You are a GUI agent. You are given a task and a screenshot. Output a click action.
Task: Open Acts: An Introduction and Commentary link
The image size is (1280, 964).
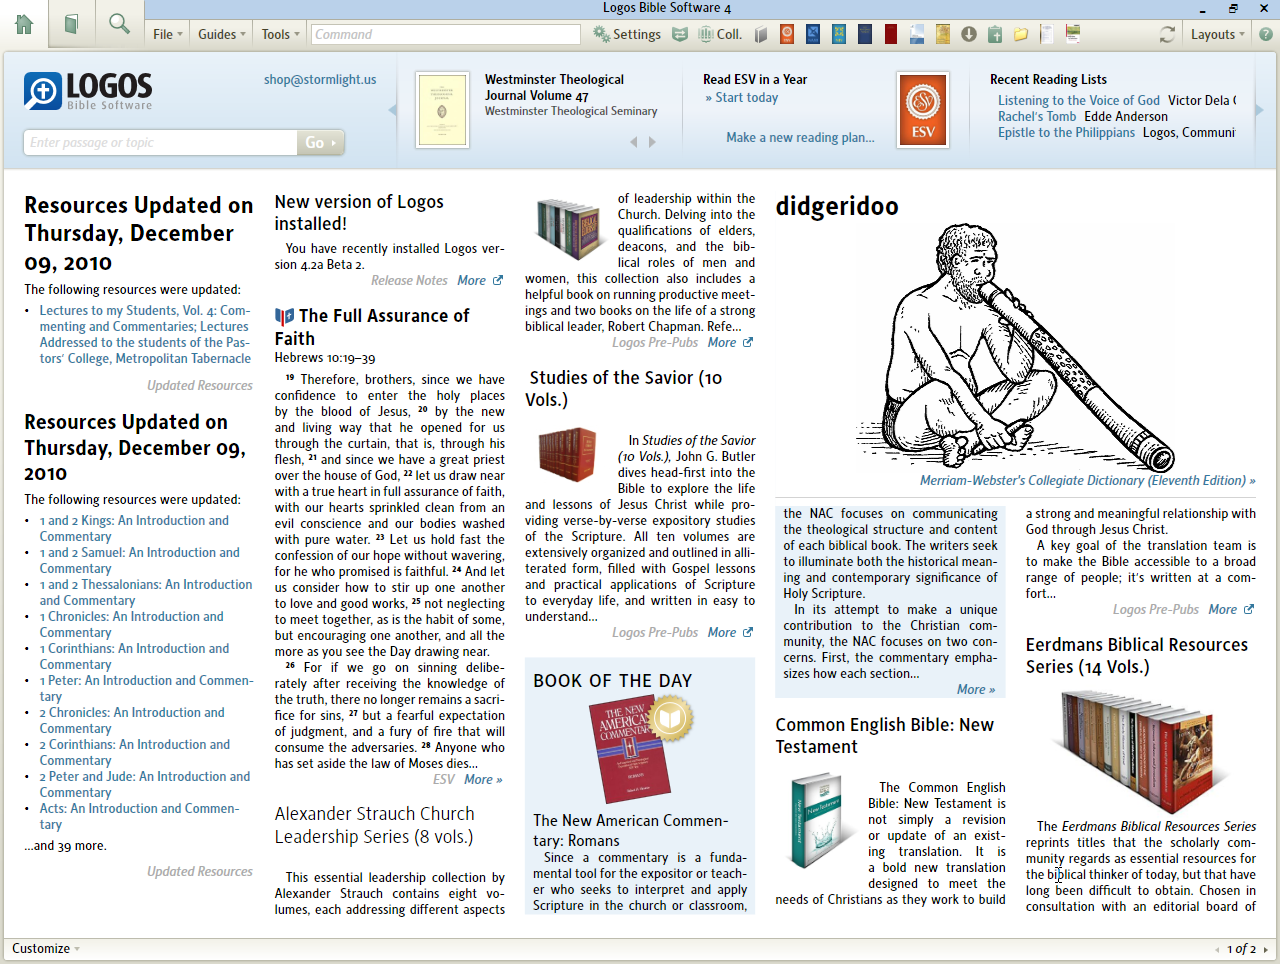click(139, 817)
